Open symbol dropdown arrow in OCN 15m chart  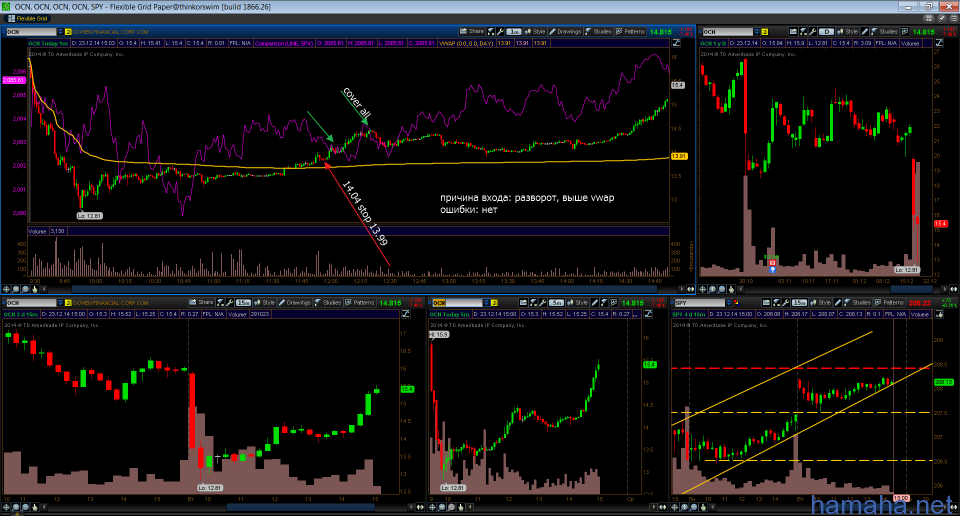pos(60,303)
